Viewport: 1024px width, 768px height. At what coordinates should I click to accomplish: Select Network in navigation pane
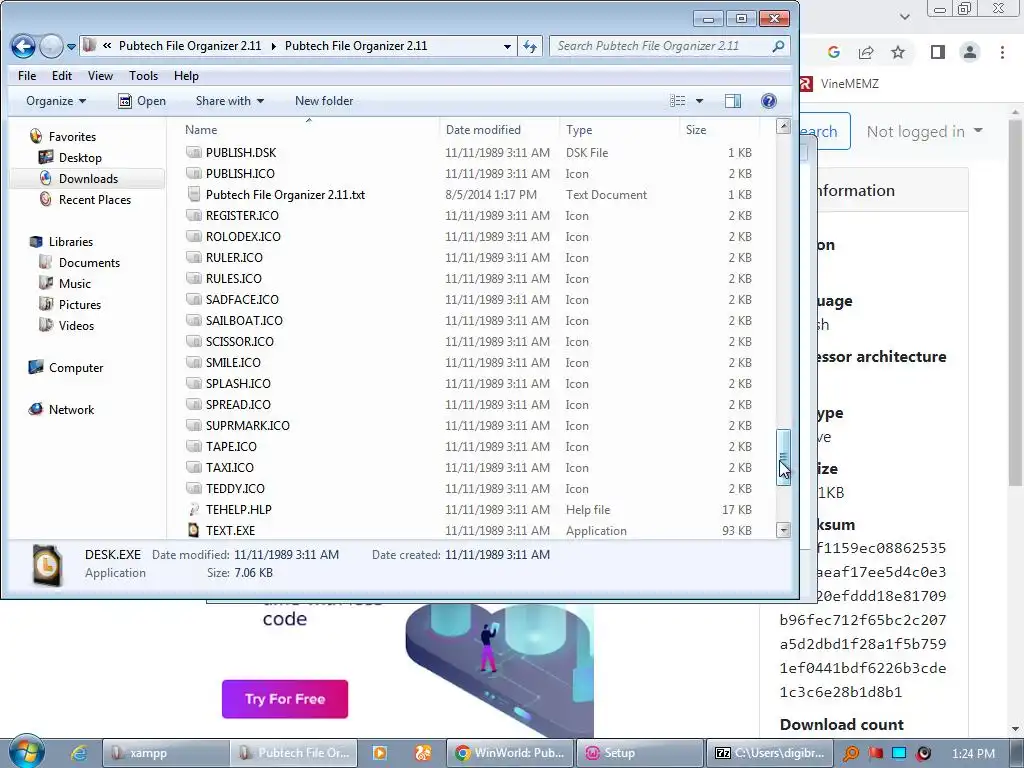click(x=71, y=409)
